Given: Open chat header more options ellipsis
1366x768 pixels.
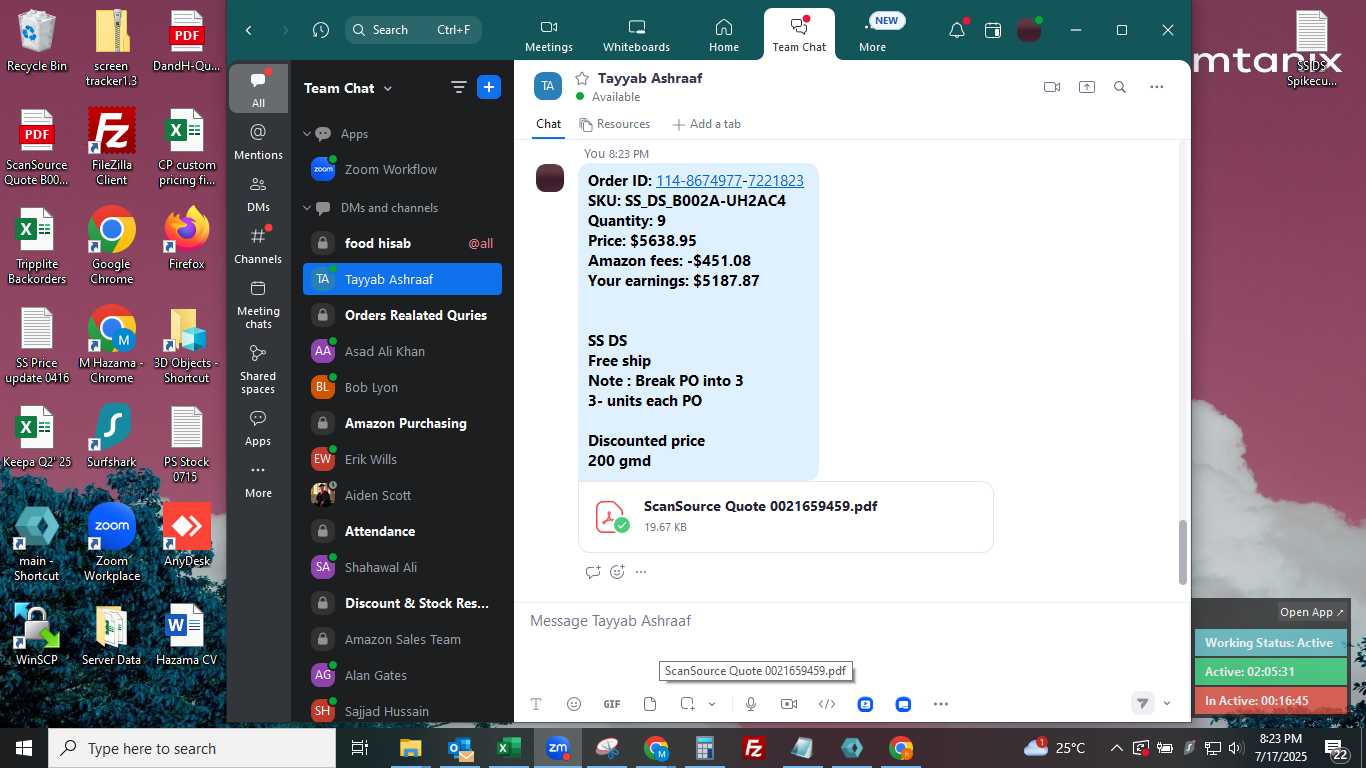Looking at the screenshot, I should point(1157,87).
